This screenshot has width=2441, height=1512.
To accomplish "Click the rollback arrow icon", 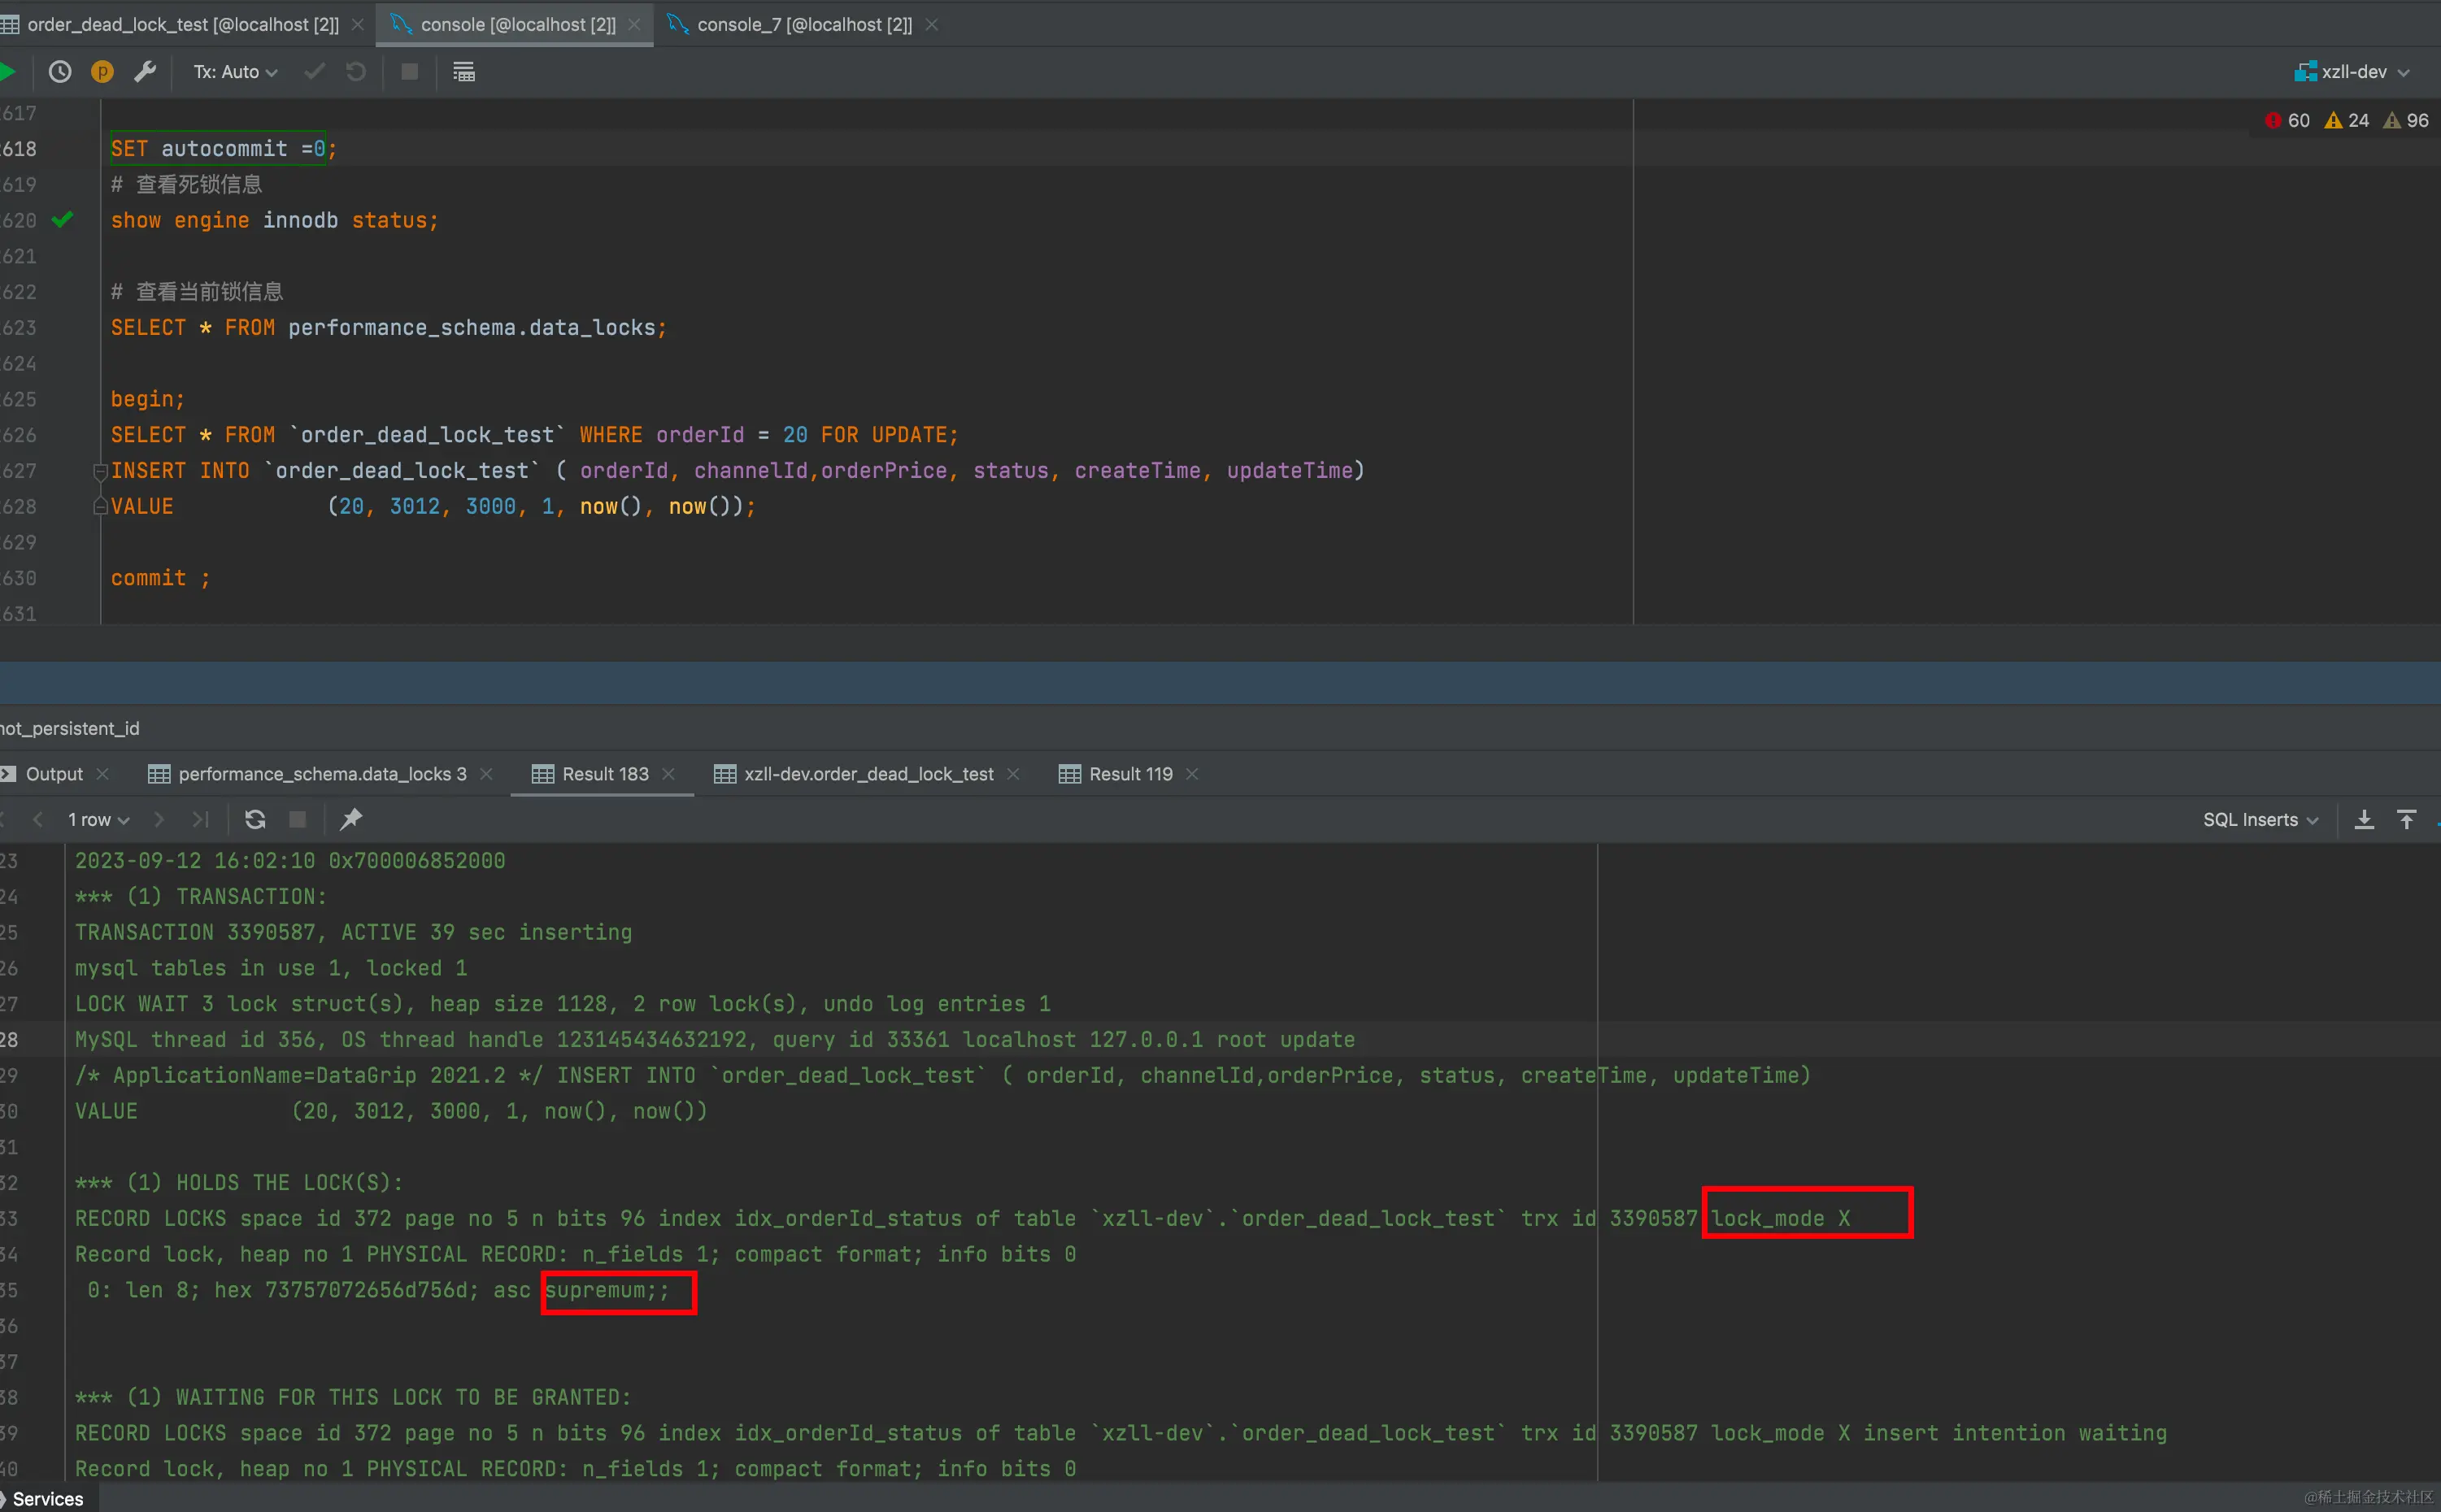I will click(x=356, y=72).
